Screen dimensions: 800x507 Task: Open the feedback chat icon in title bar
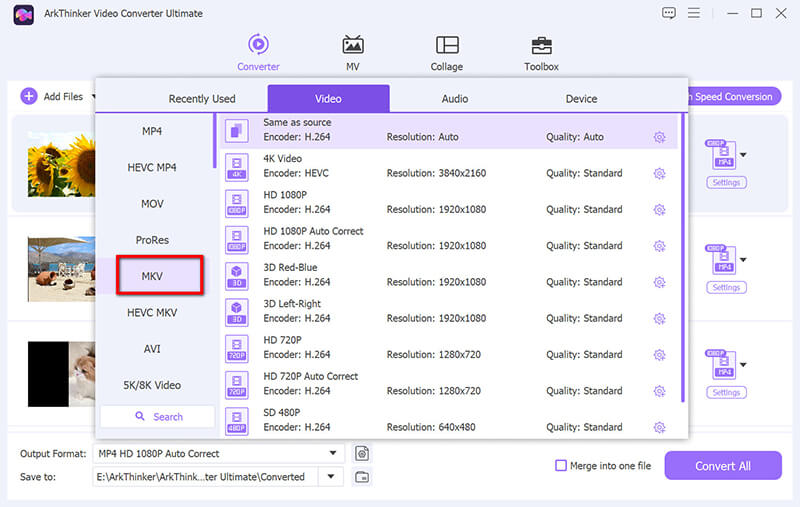tap(668, 13)
